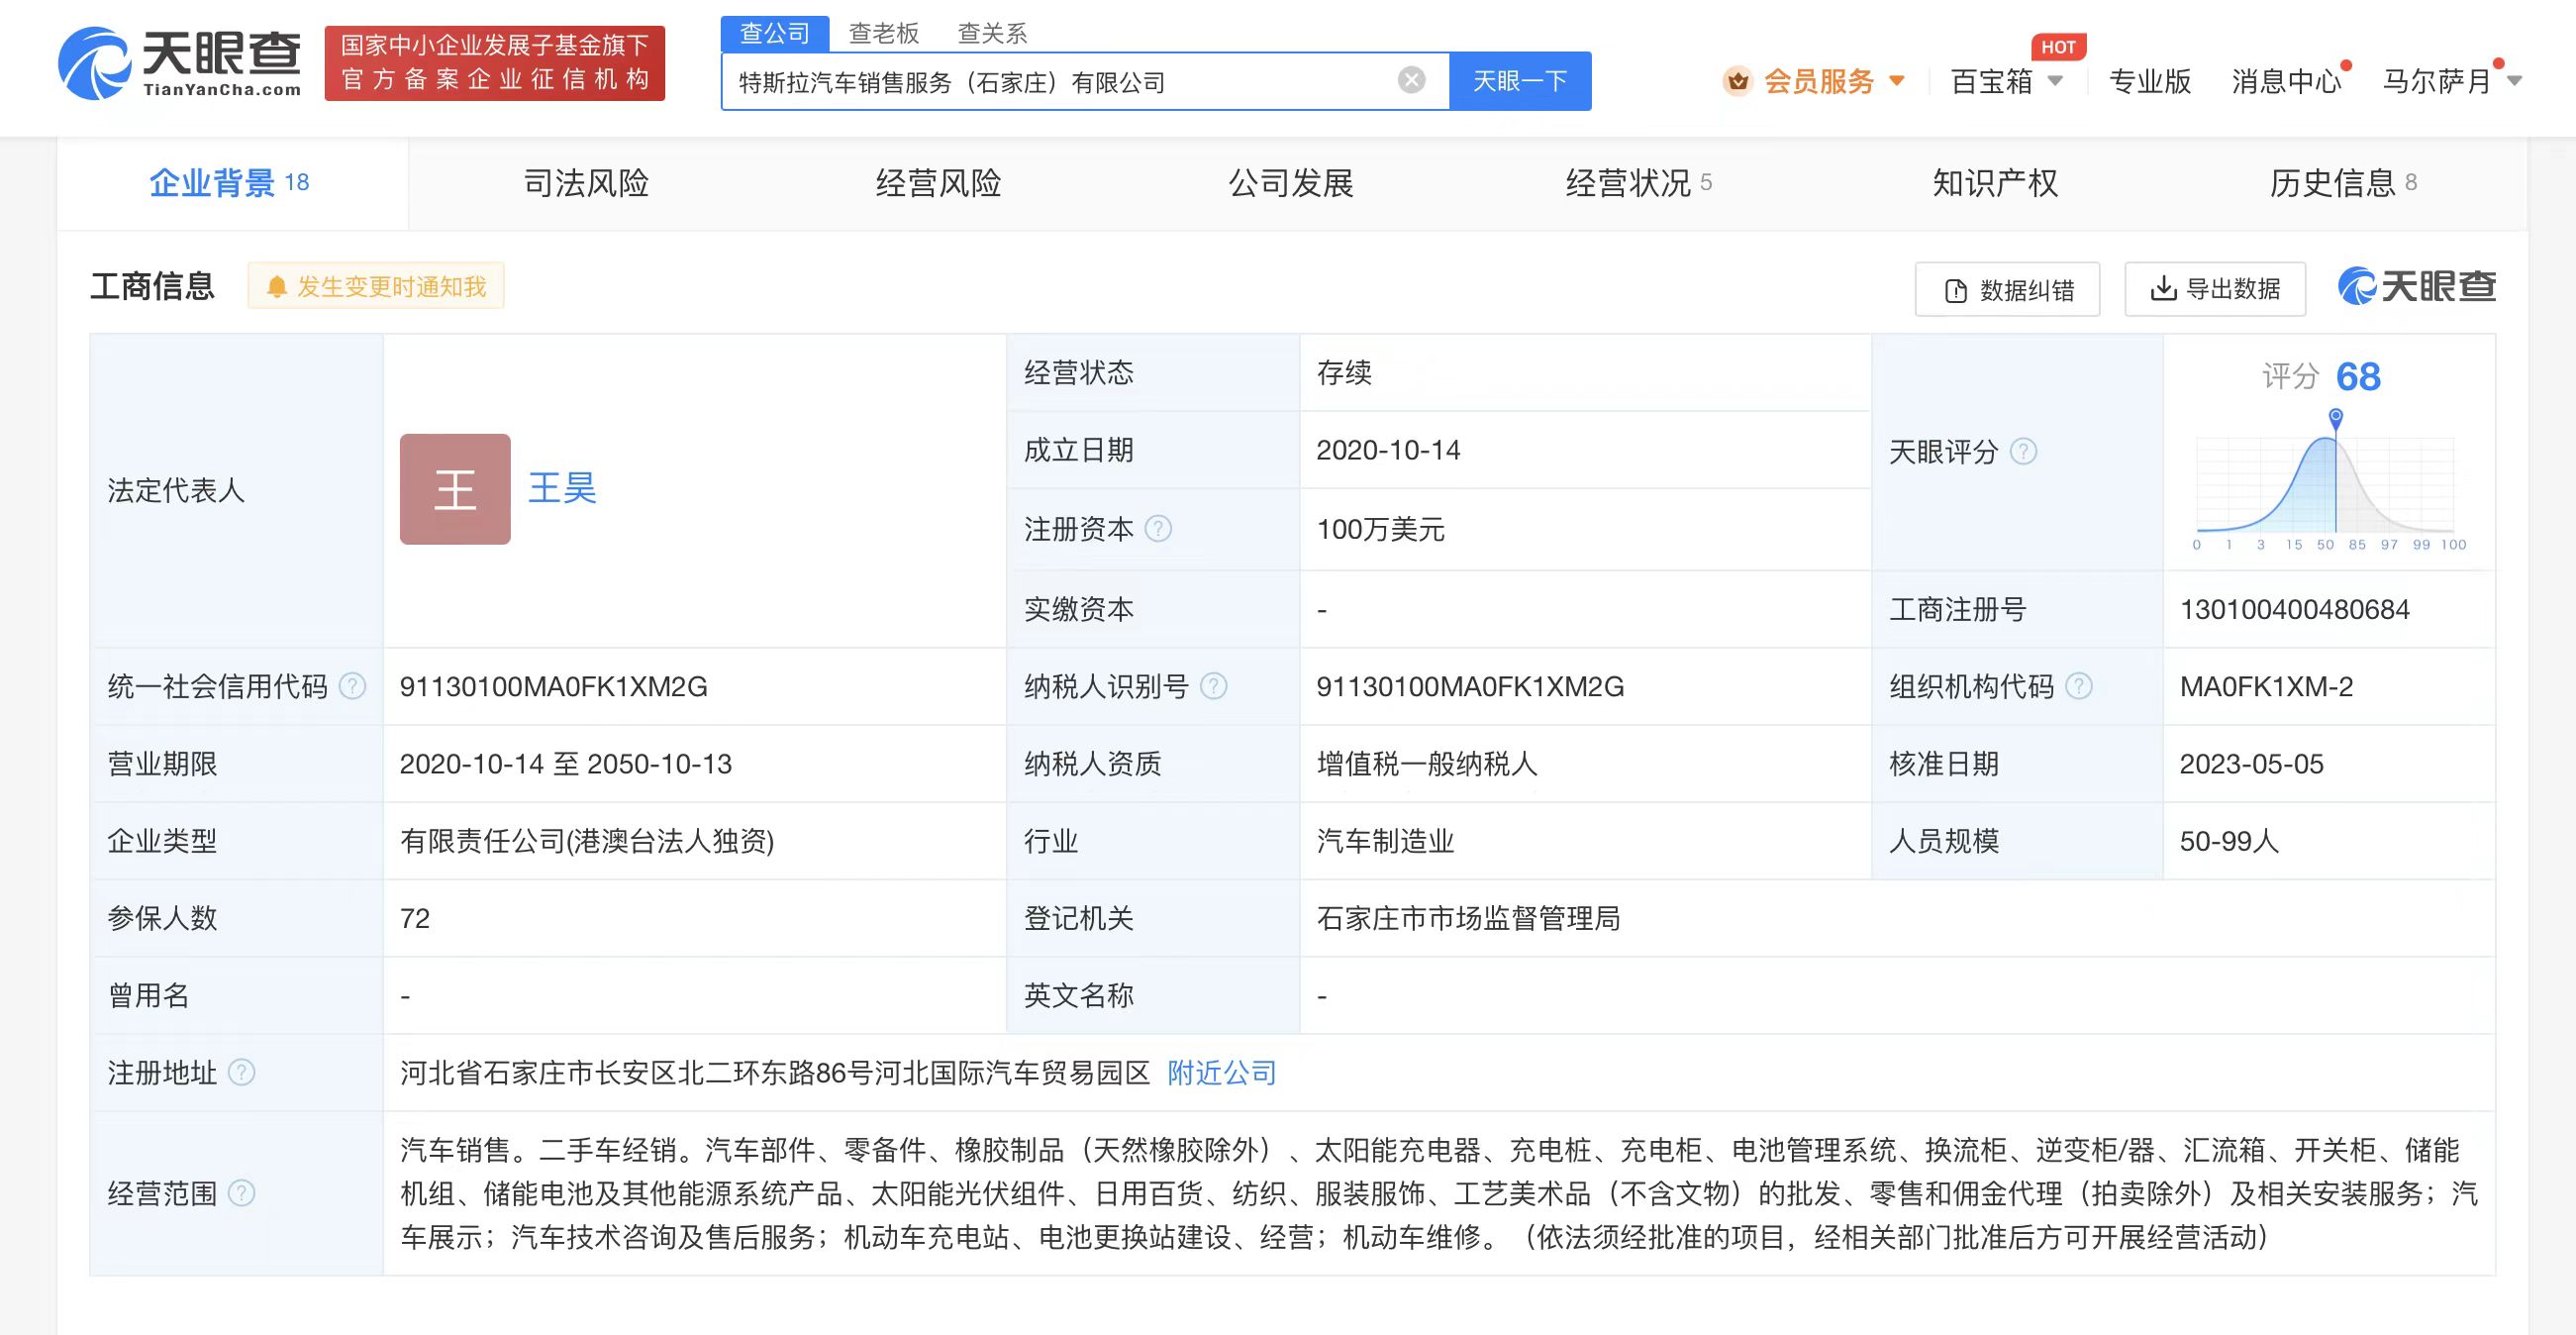This screenshot has width=2576, height=1335.
Task: Click the TianYanCha logo in header
Action: click(180, 62)
